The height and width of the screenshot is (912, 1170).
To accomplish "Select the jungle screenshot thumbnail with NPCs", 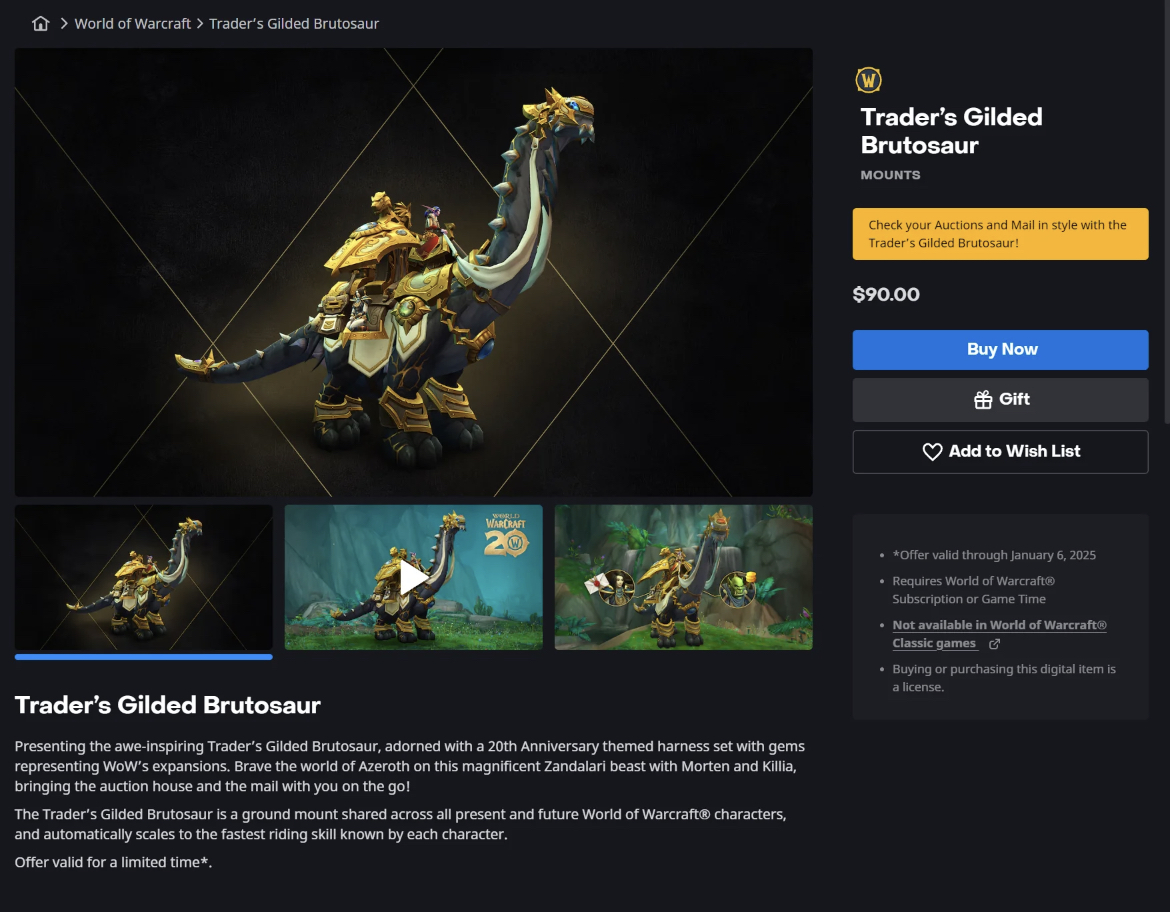I will pyautogui.click(x=683, y=577).
